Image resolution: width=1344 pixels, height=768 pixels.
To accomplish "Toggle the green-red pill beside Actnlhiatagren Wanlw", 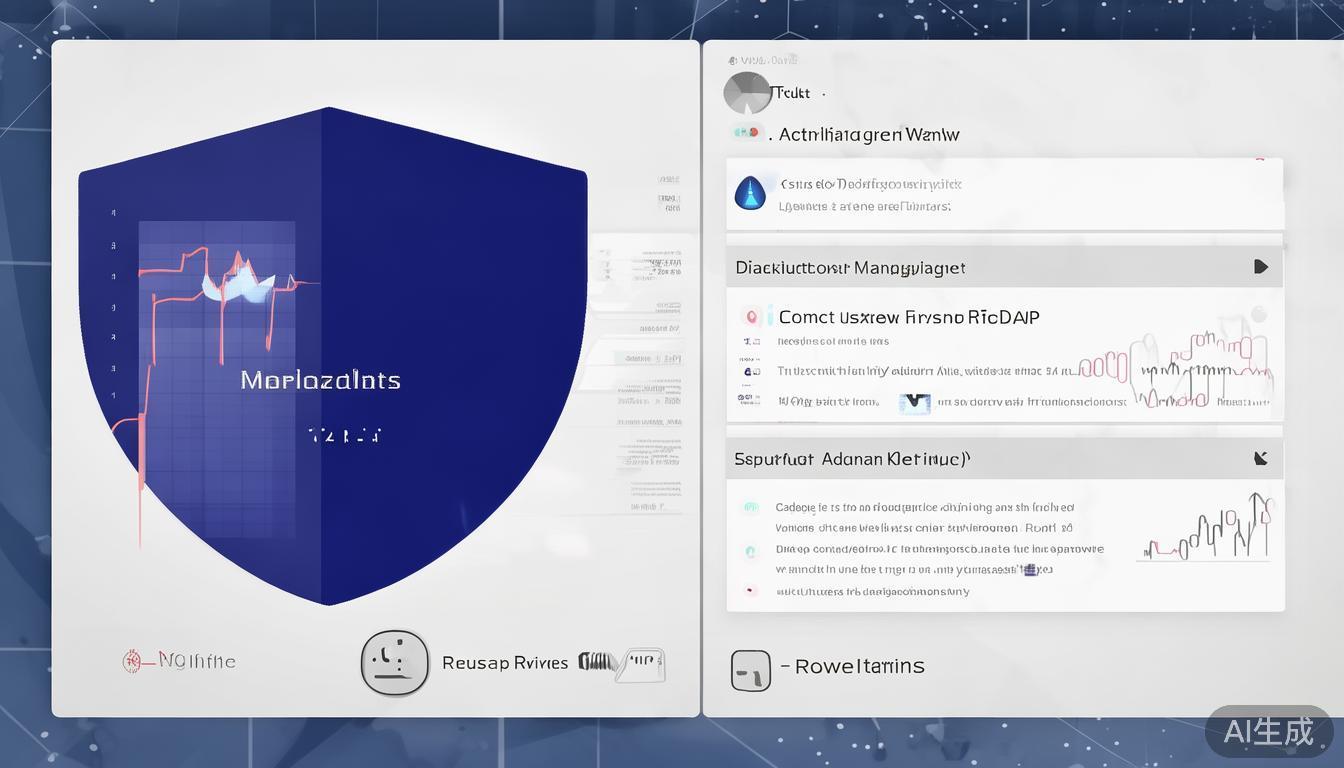I will (747, 132).
